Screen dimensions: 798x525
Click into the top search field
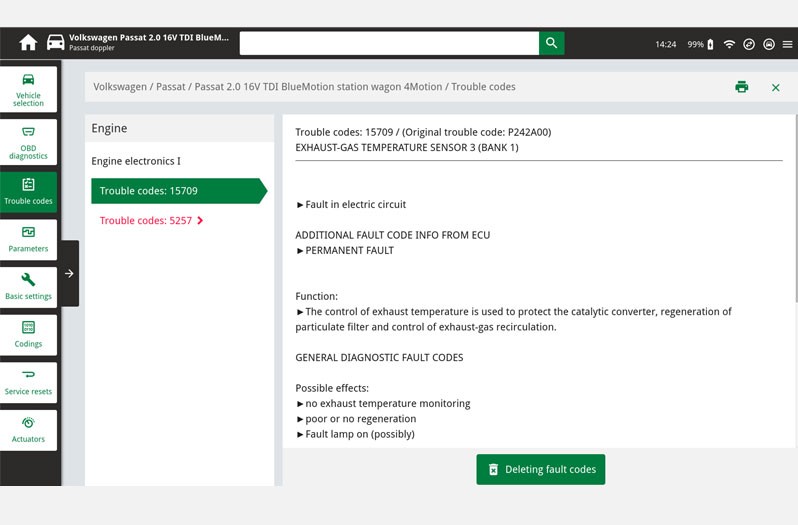[x=389, y=43]
